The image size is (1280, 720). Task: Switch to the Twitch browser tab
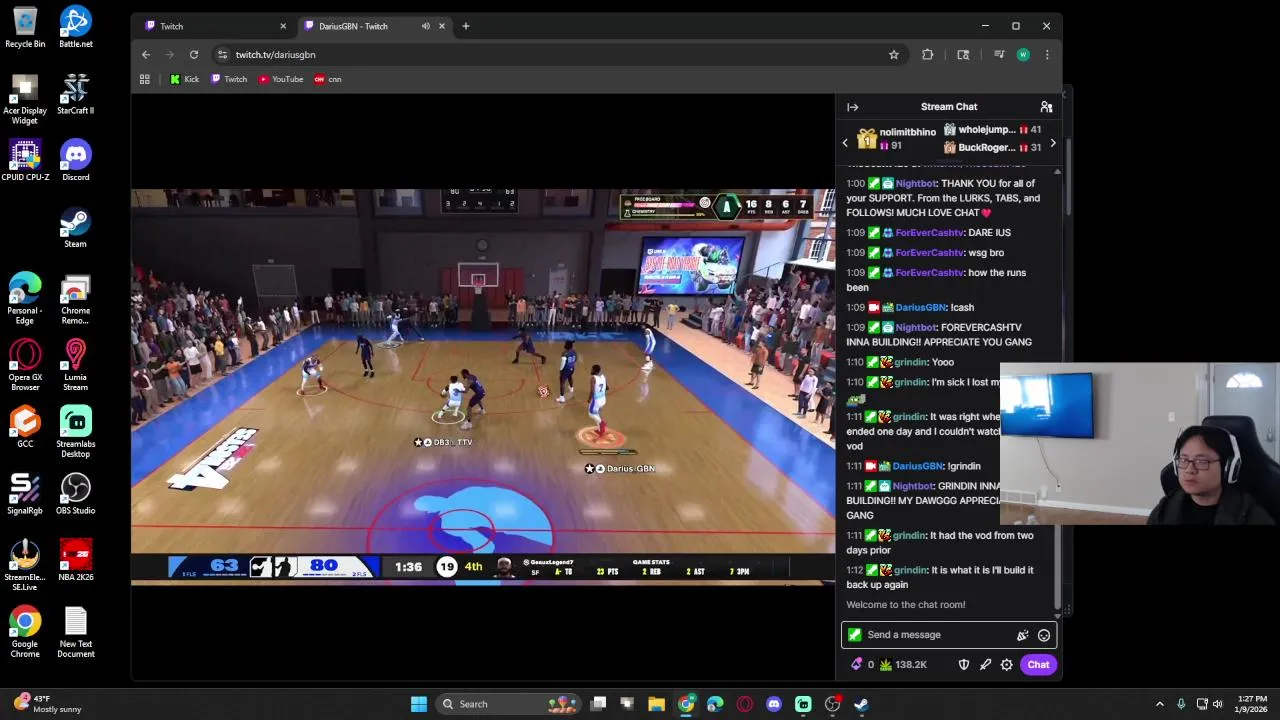pyautogui.click(x=214, y=26)
